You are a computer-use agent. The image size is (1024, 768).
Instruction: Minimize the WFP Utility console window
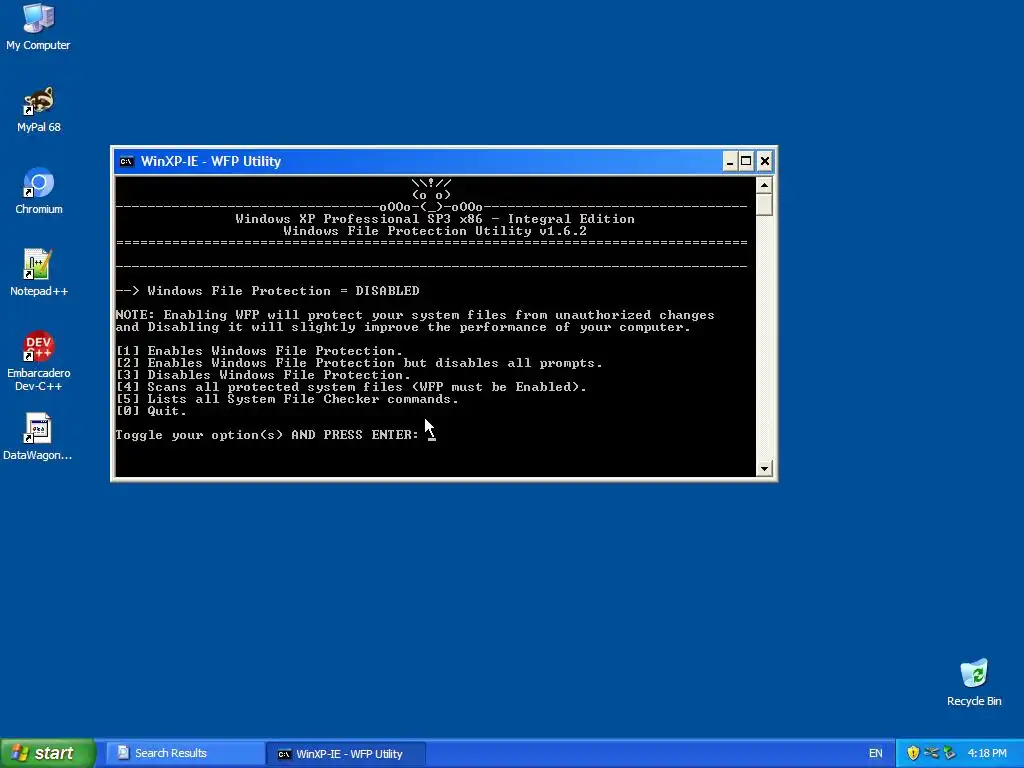point(729,161)
